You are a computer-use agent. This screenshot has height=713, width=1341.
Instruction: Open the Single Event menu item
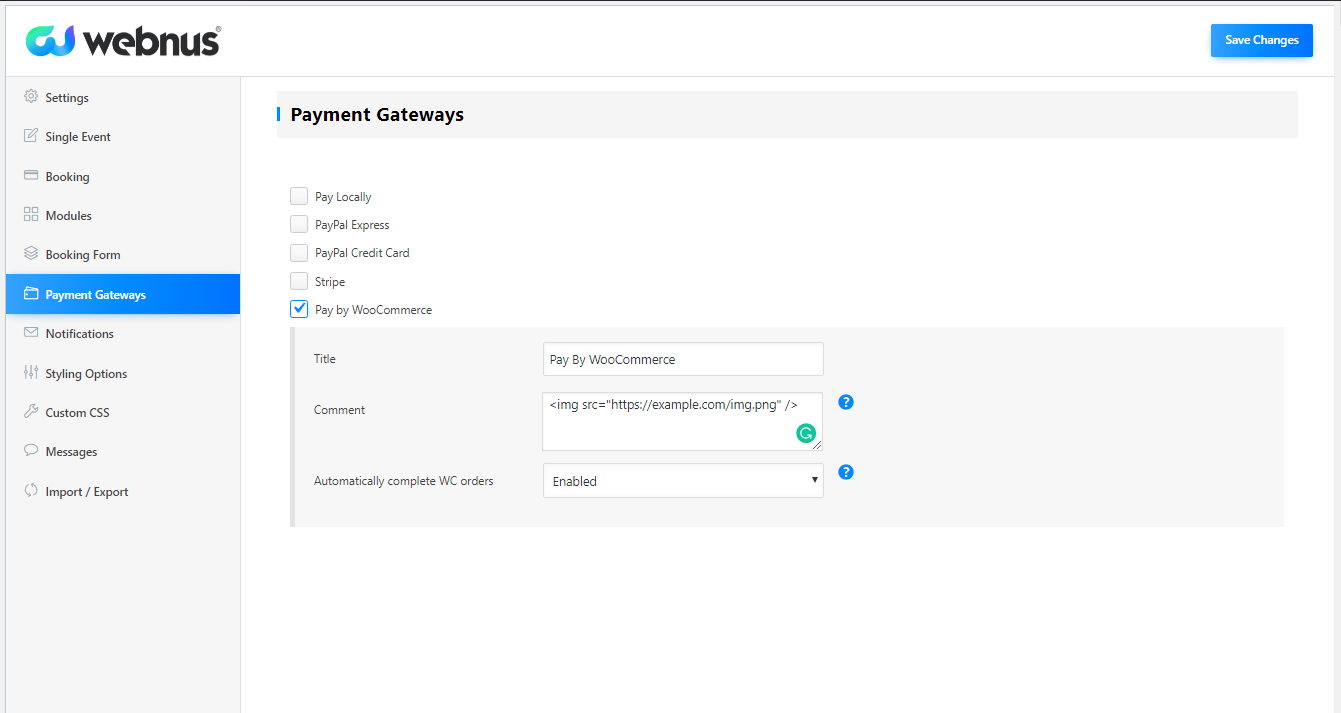122,136
